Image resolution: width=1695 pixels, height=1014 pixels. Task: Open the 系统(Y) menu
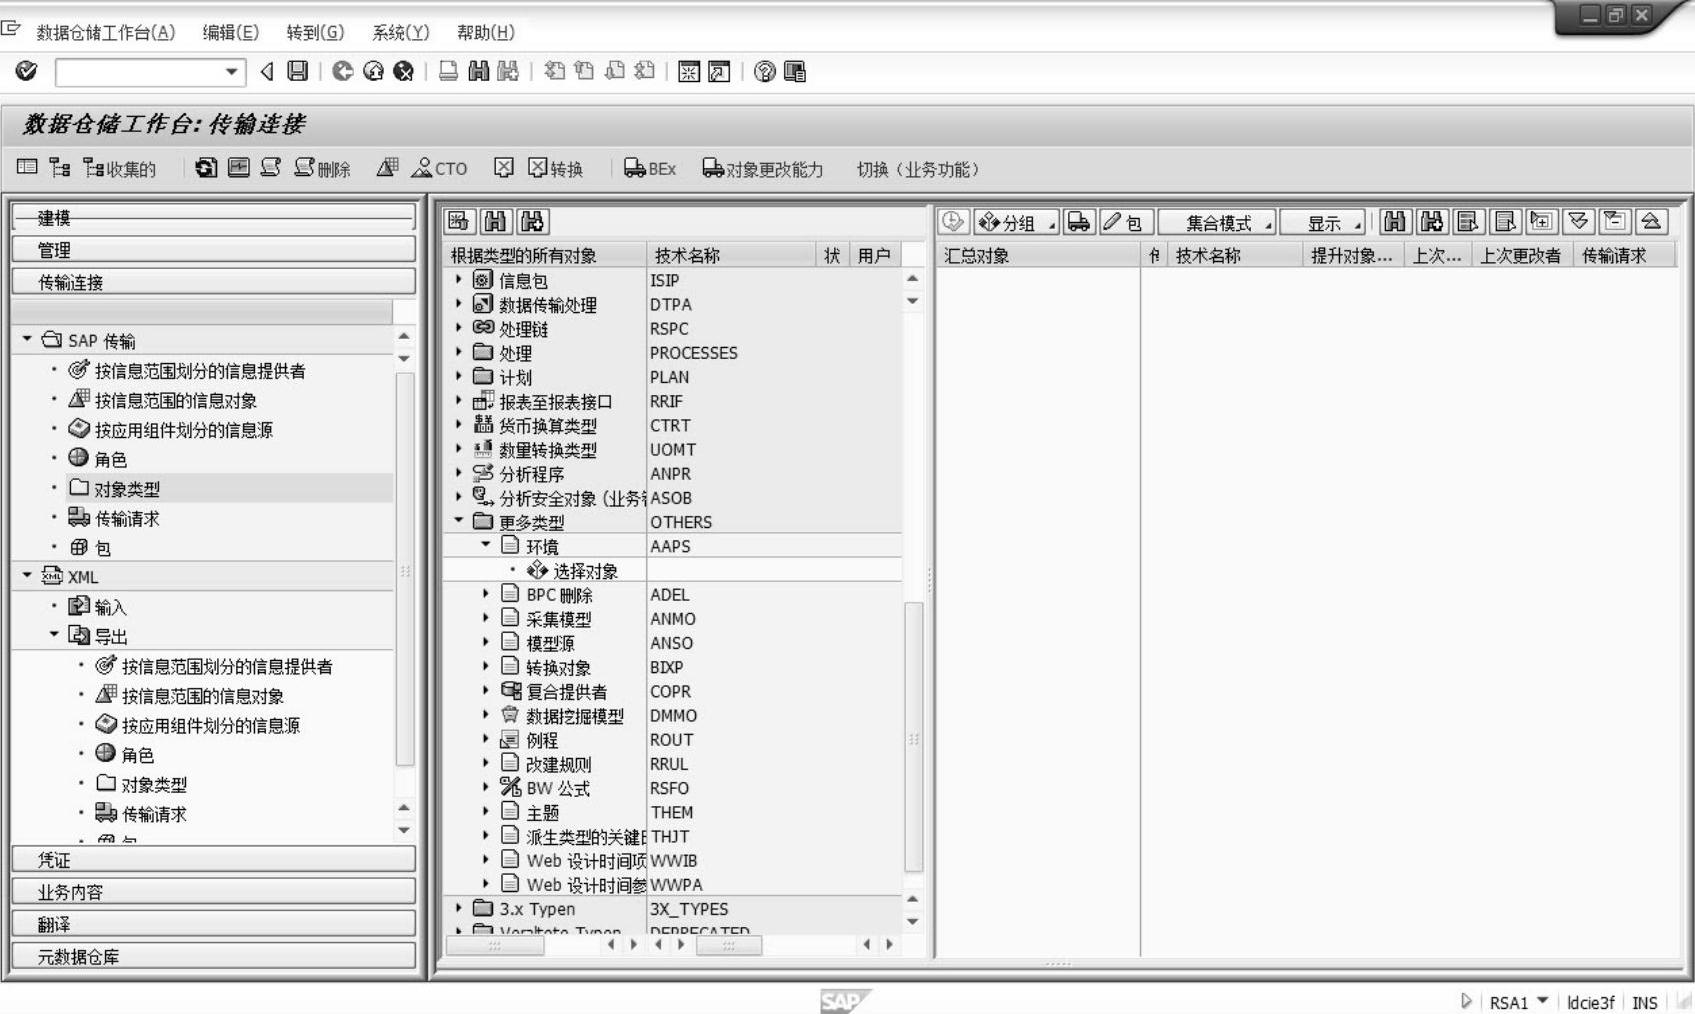pos(400,32)
